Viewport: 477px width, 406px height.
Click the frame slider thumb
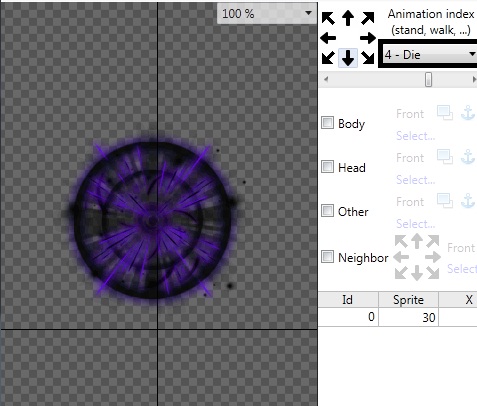coord(429,80)
